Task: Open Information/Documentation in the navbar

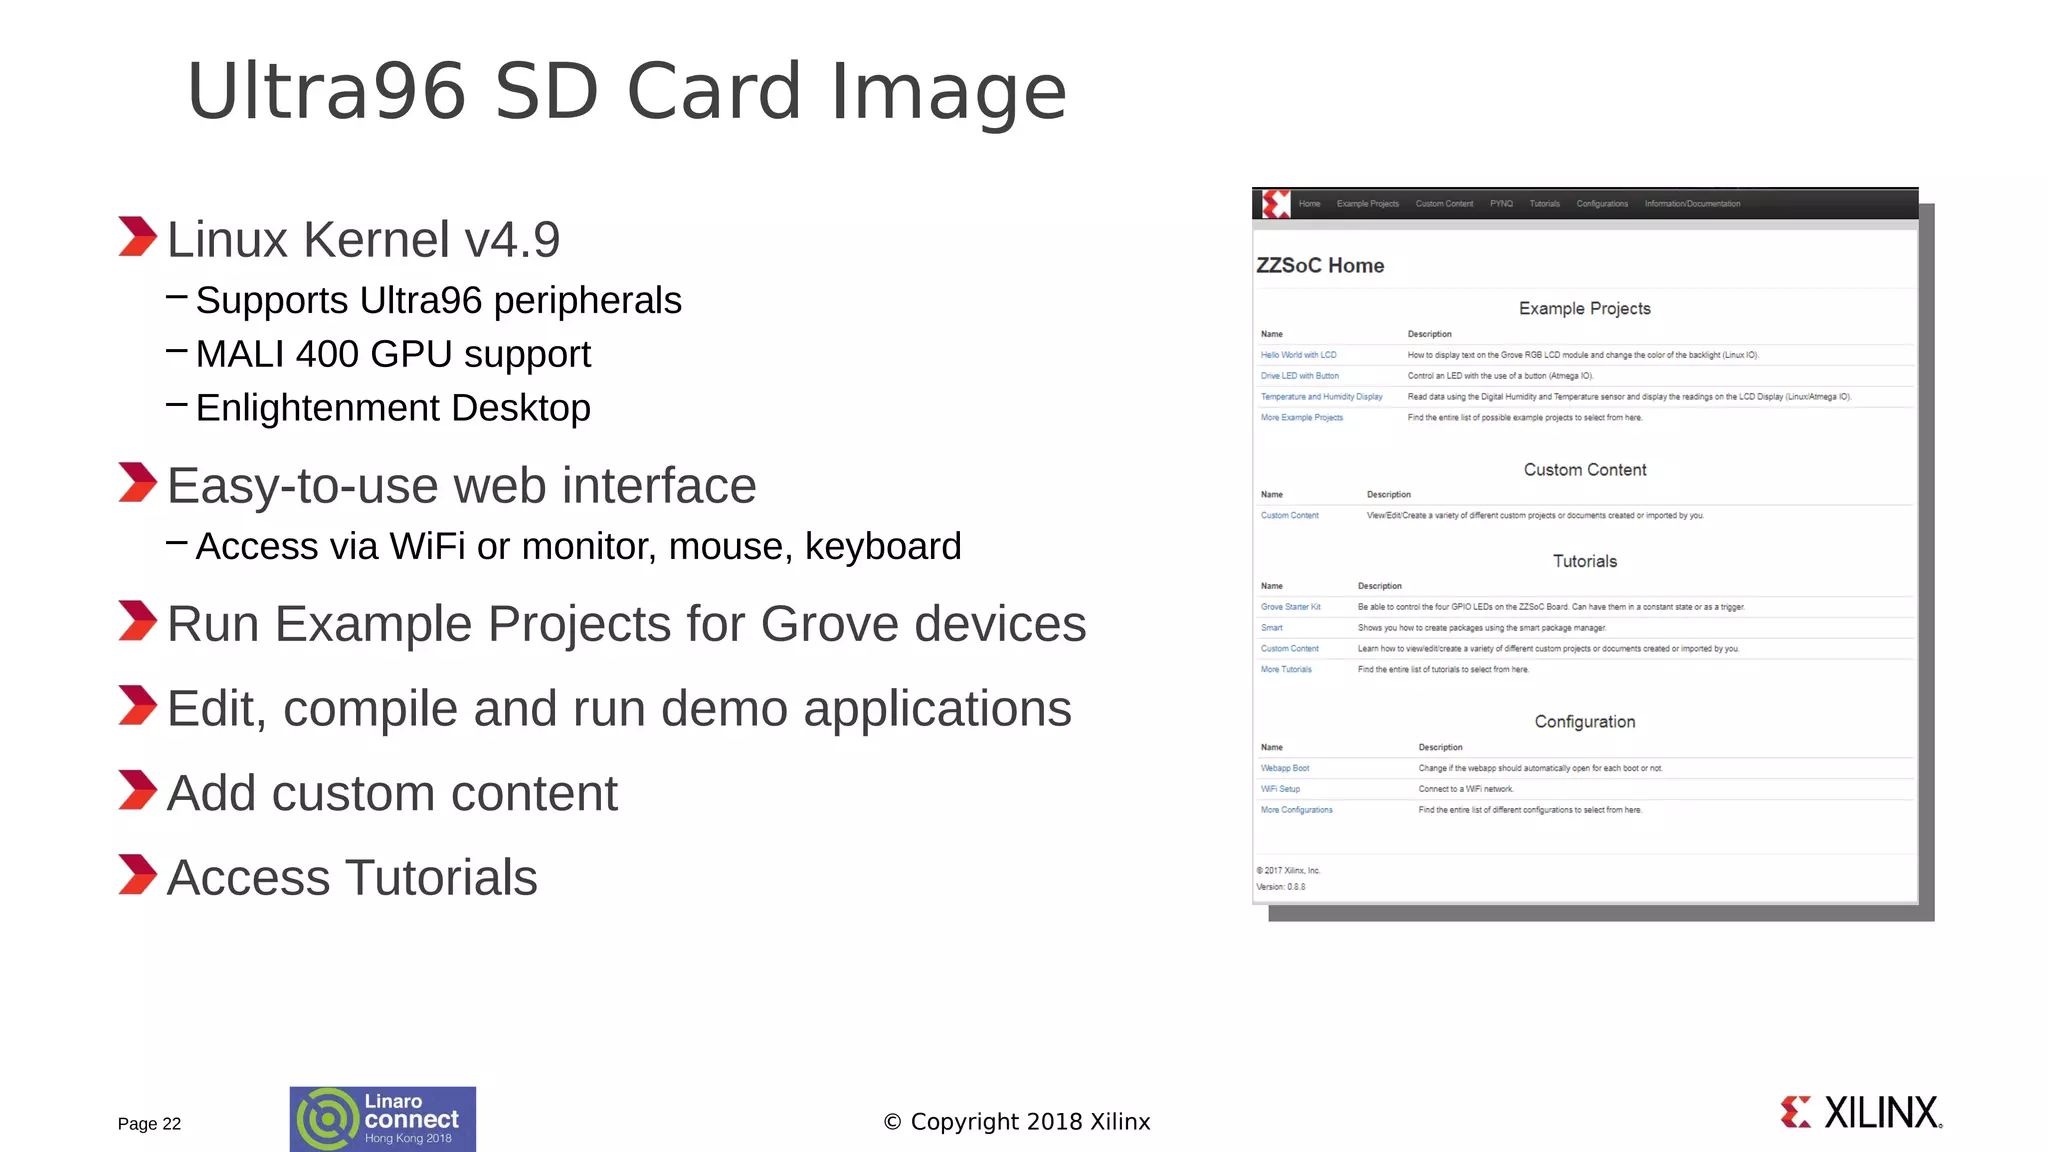Action: click(1692, 204)
